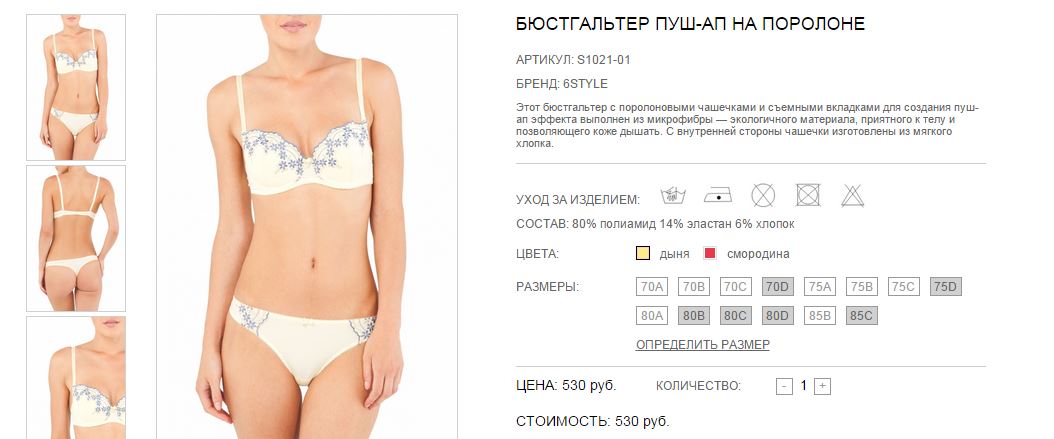Viewport: 1054px width, 439px height.
Task: Select size 85B
Action: click(x=819, y=315)
